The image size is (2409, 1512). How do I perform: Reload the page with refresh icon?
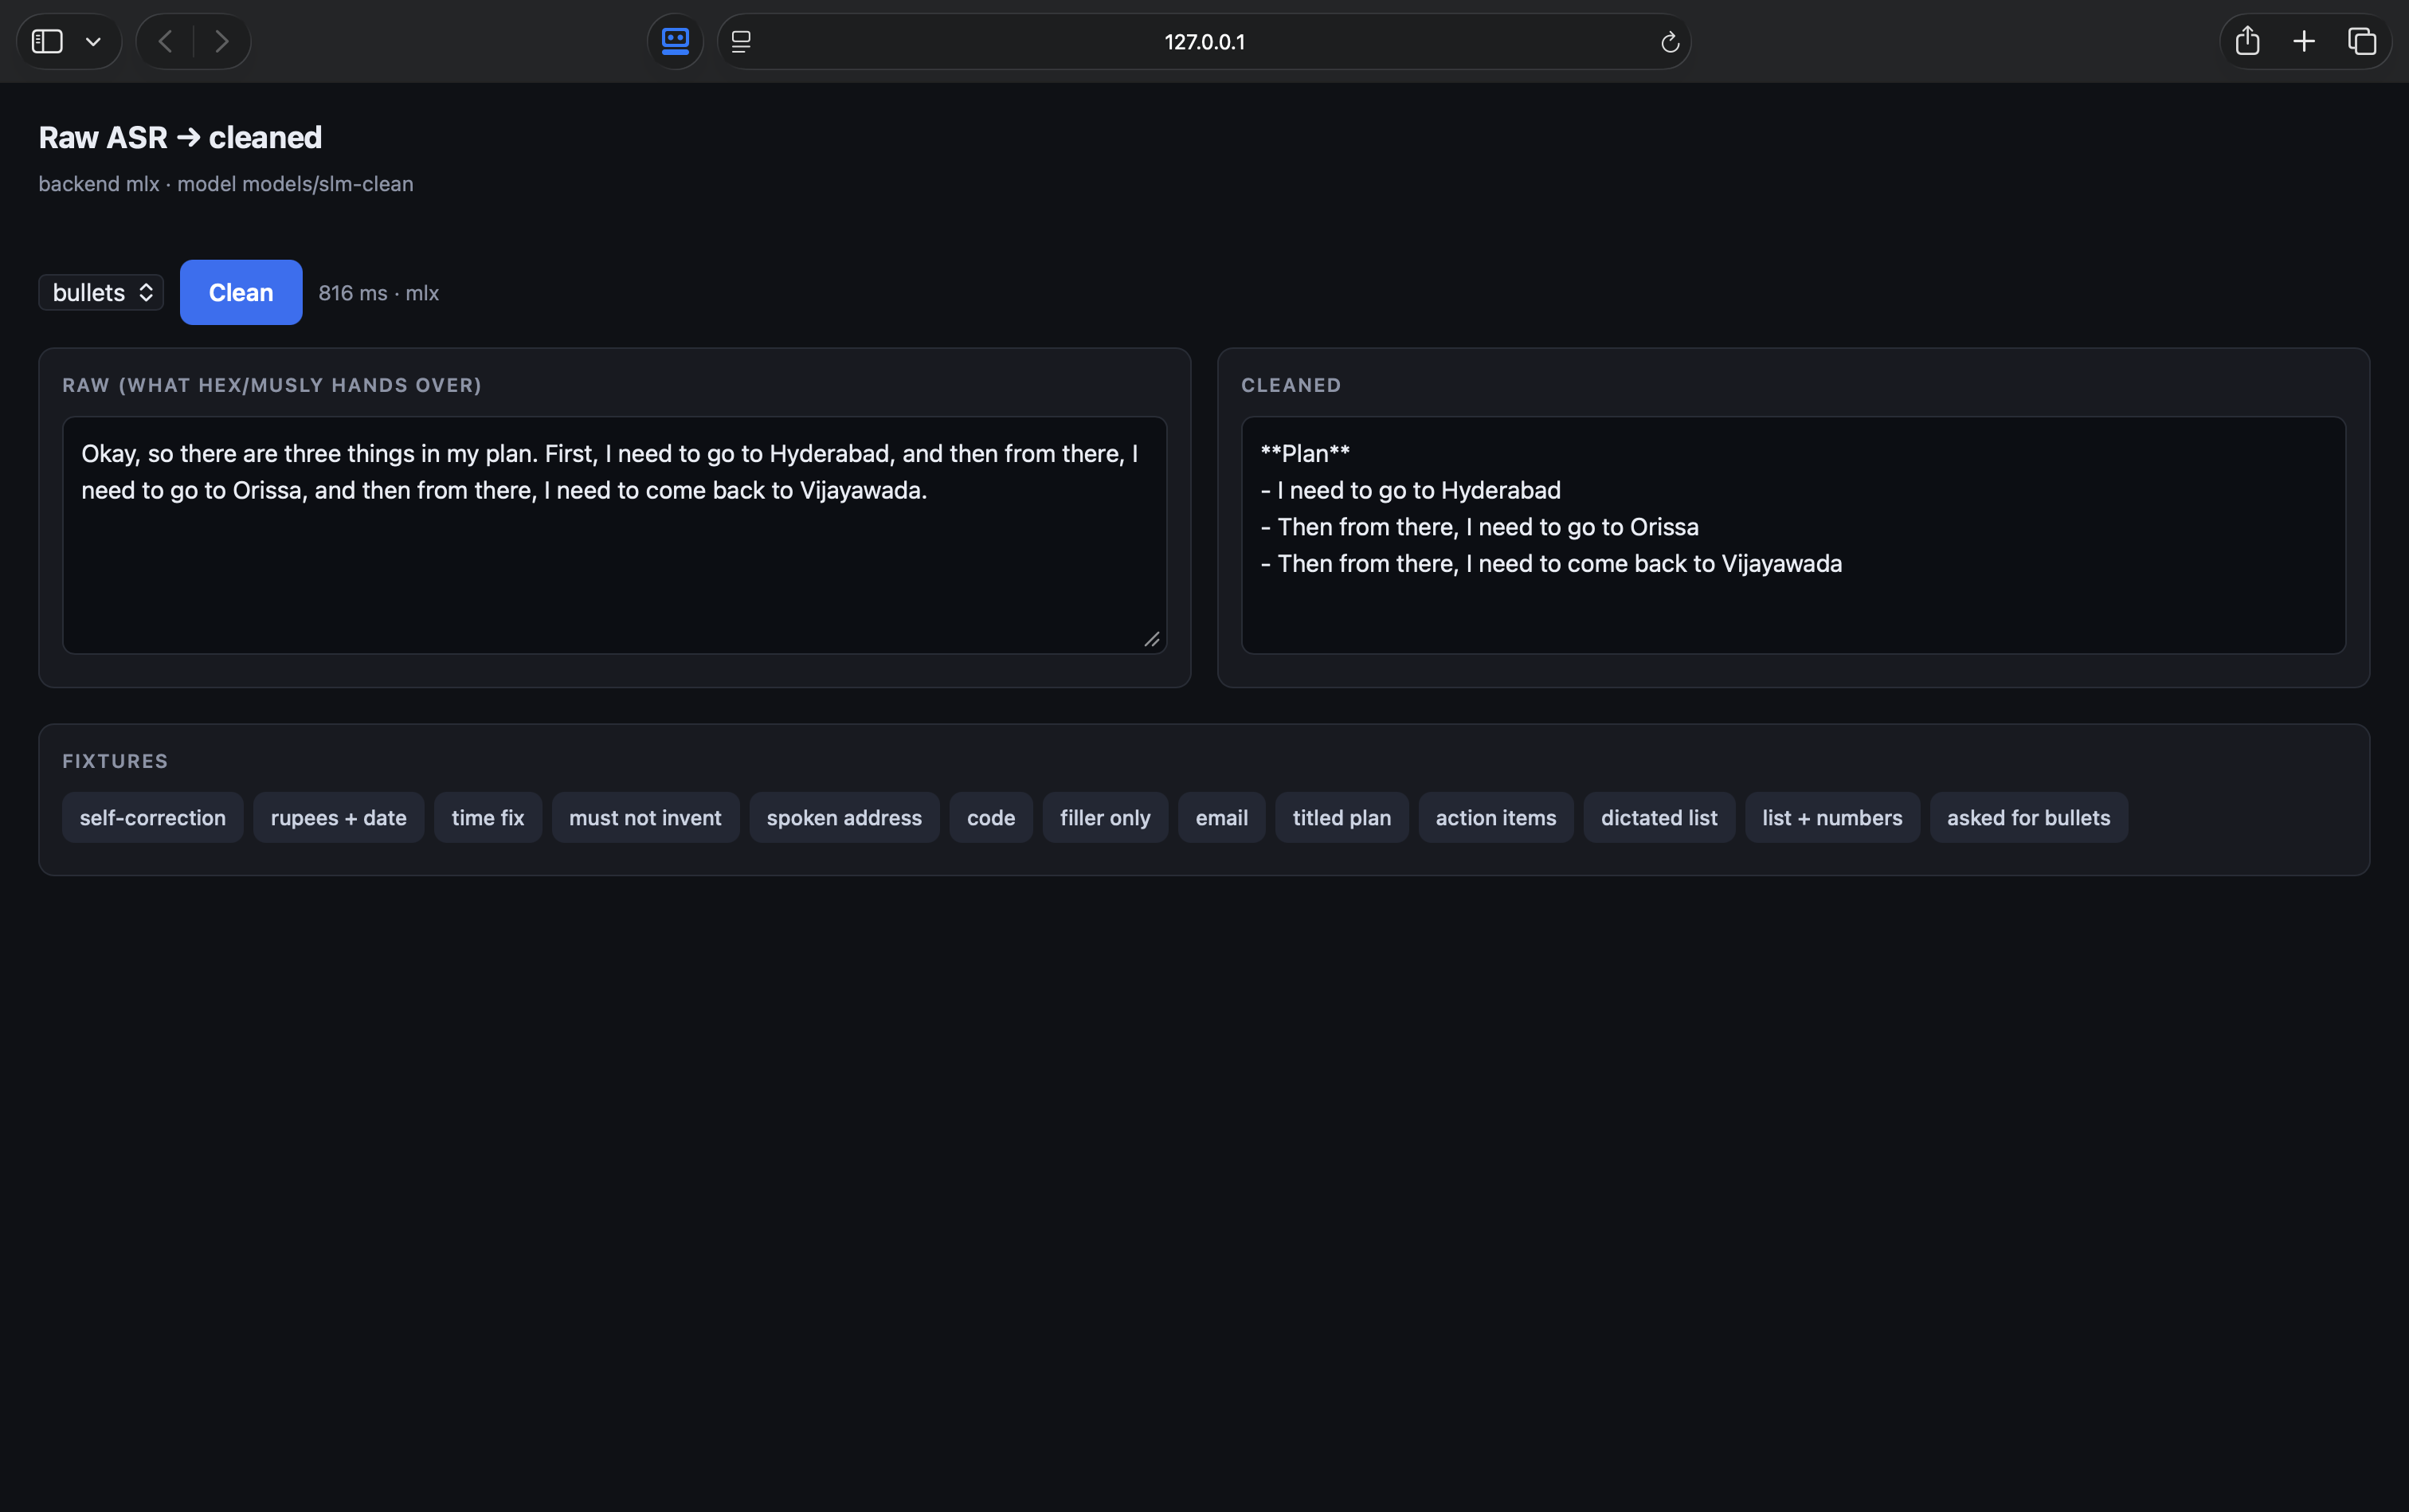[1669, 42]
